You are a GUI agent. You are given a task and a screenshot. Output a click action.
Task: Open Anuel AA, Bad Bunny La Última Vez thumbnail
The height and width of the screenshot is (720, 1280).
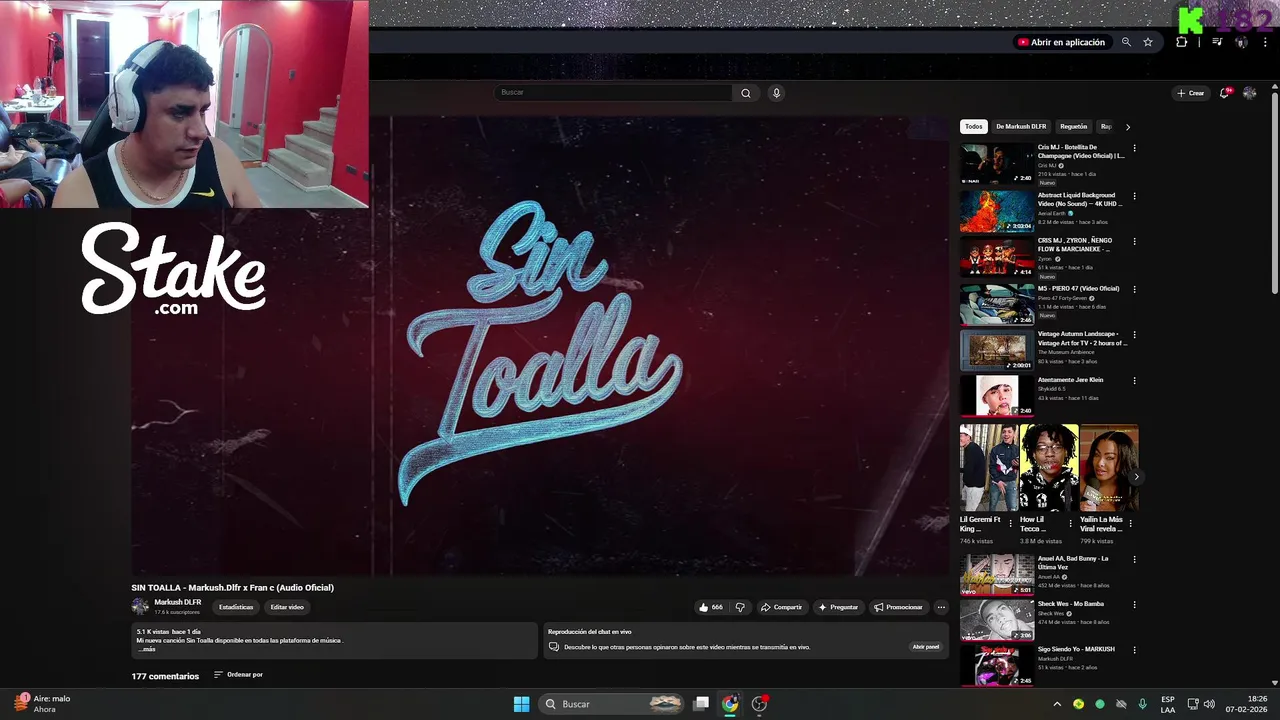[997, 575]
